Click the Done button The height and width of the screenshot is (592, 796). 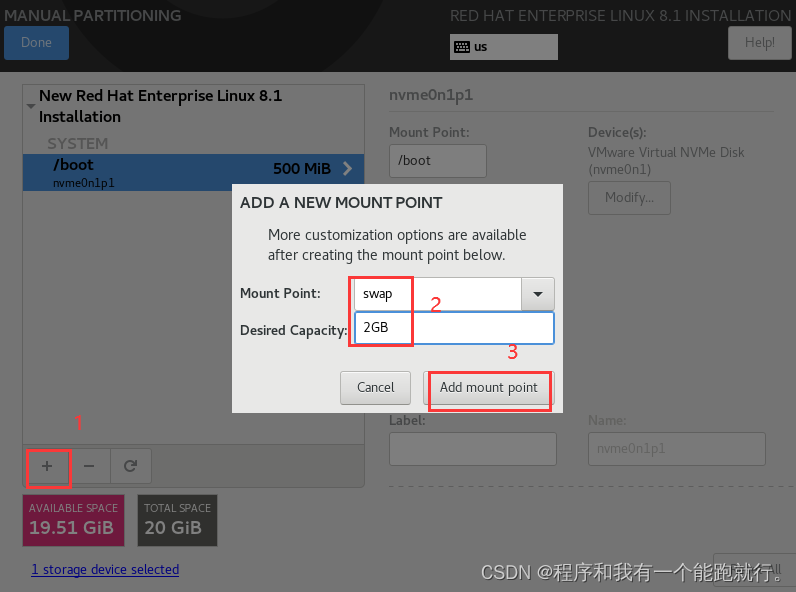click(x=37, y=43)
